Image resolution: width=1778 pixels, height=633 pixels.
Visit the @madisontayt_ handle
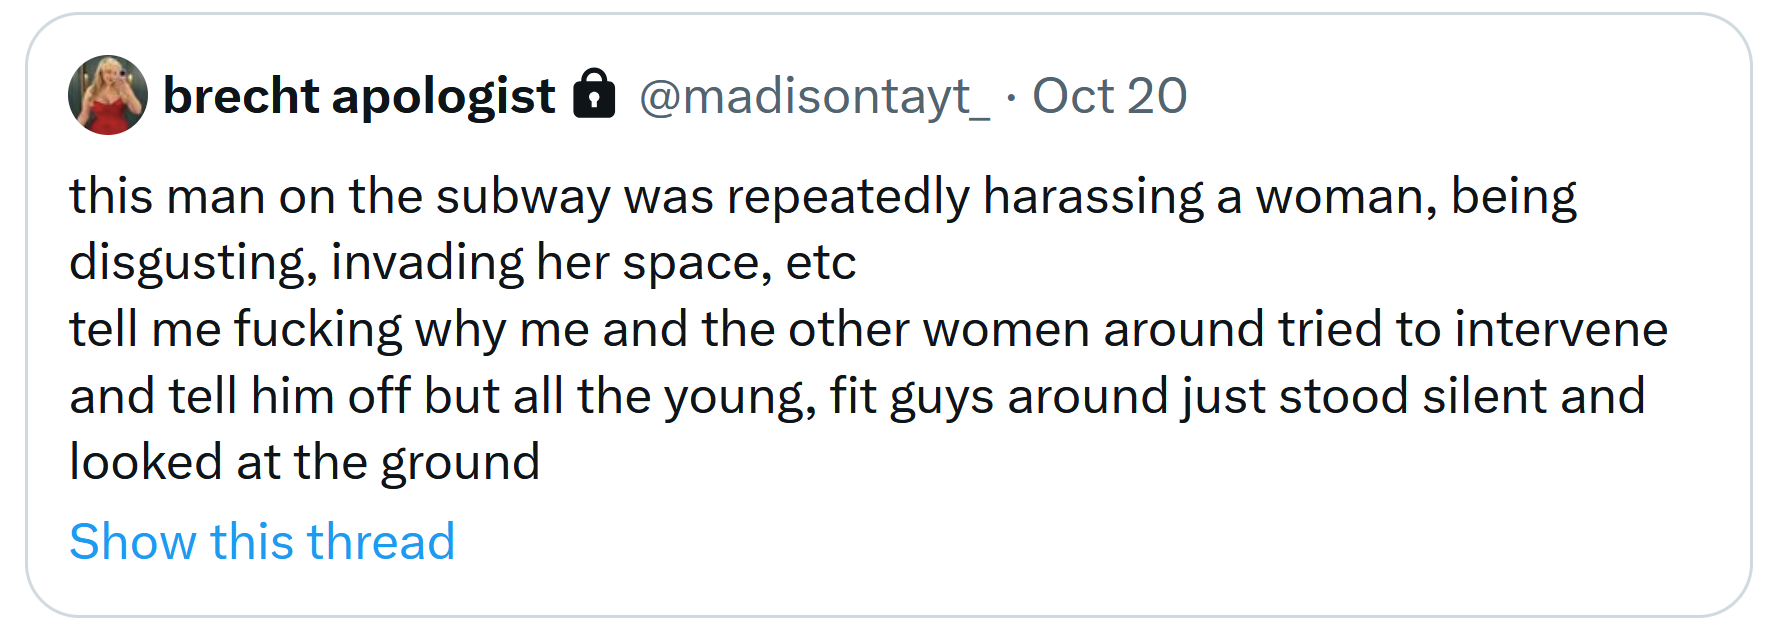pyautogui.click(x=814, y=97)
